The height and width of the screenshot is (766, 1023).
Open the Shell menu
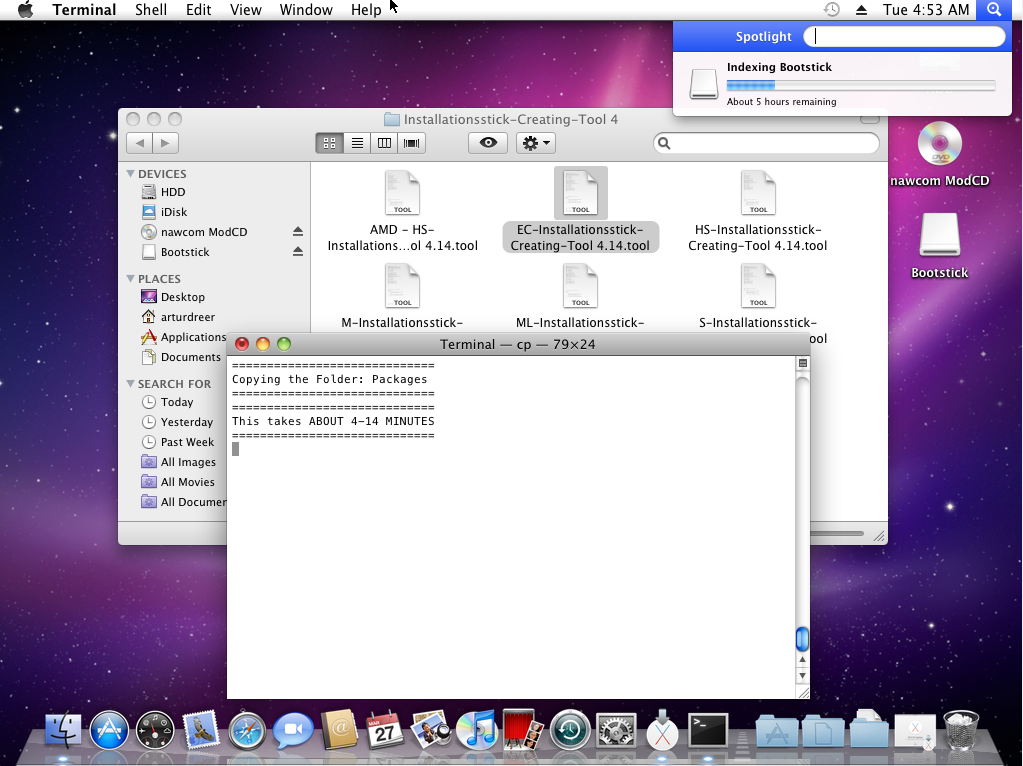pyautogui.click(x=151, y=10)
